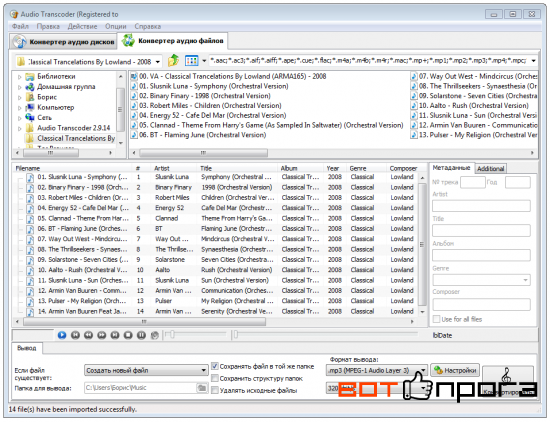Open the view mode dropdown arrow
Image resolution: width=550 pixels, height=422 pixels.
tap(204, 61)
